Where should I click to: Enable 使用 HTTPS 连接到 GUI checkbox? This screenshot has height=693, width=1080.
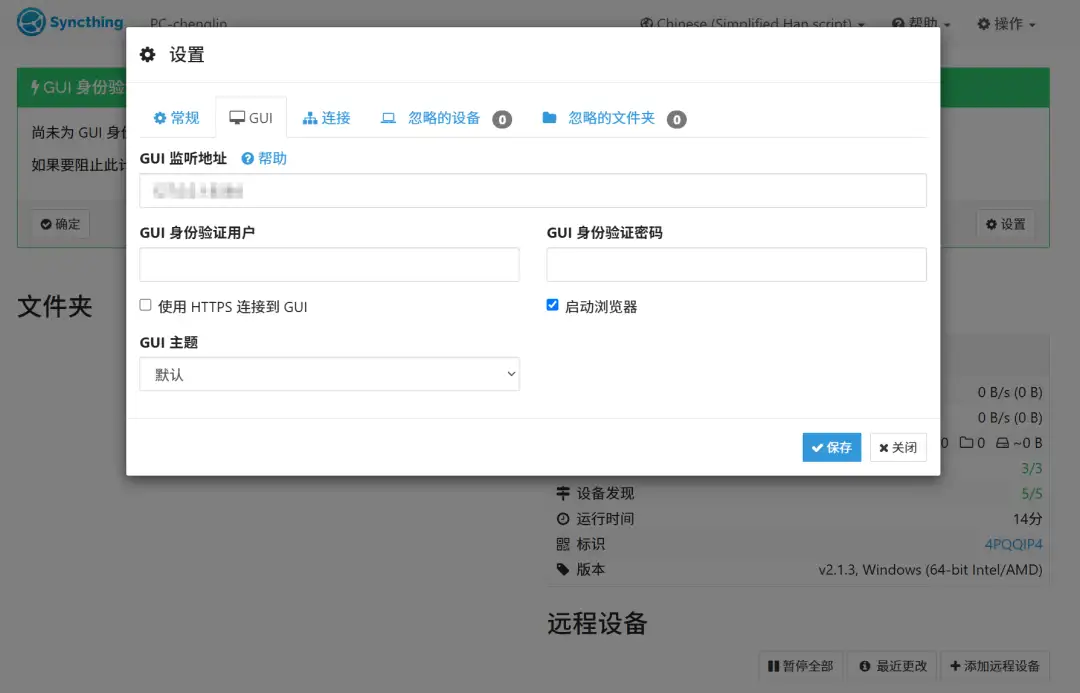pyautogui.click(x=145, y=305)
